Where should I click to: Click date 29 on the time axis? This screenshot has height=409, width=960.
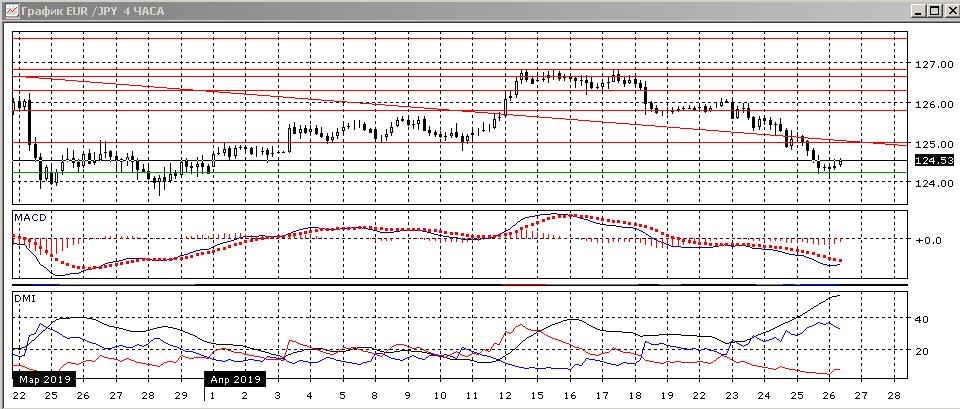coord(181,396)
